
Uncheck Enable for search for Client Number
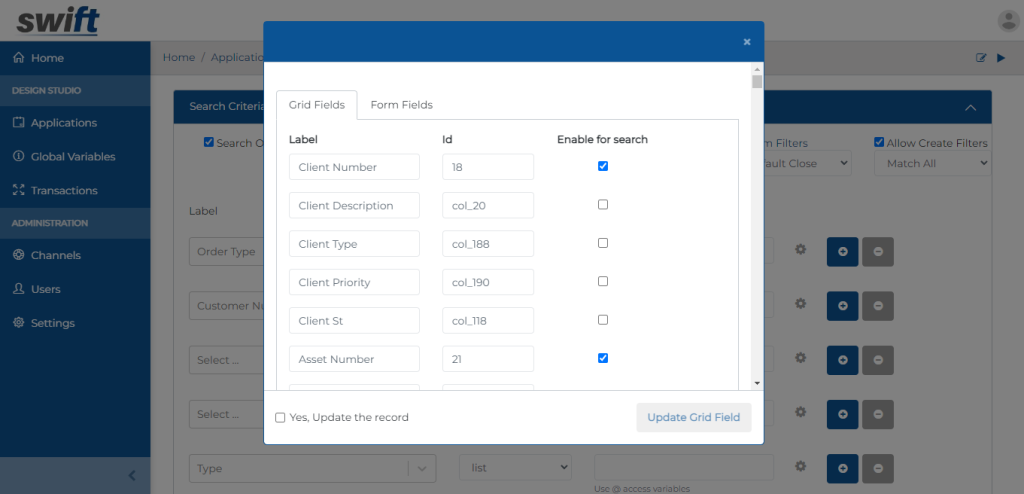point(603,166)
